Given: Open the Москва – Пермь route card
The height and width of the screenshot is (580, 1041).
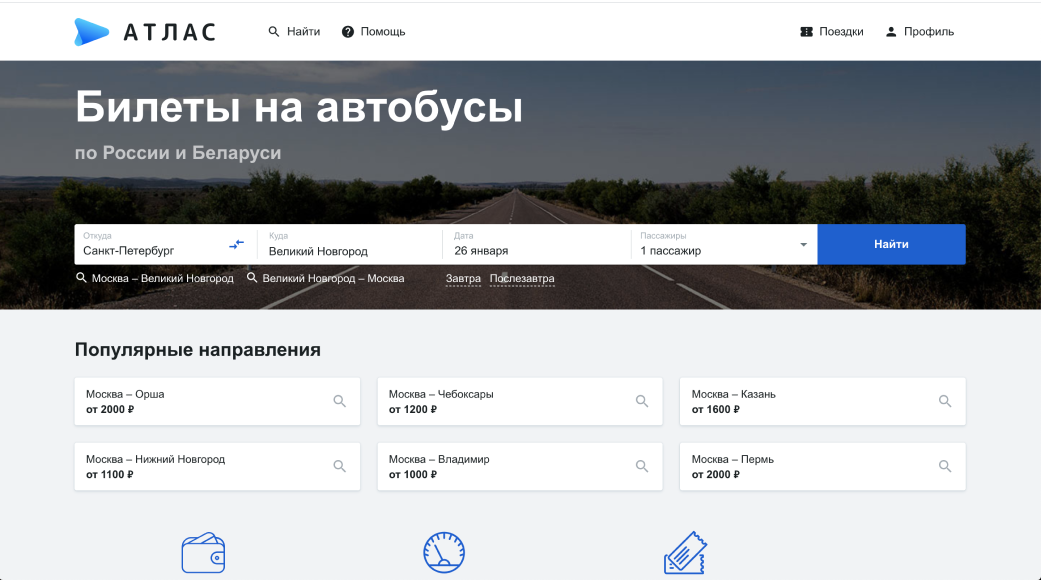Looking at the screenshot, I should pyautogui.click(x=823, y=467).
